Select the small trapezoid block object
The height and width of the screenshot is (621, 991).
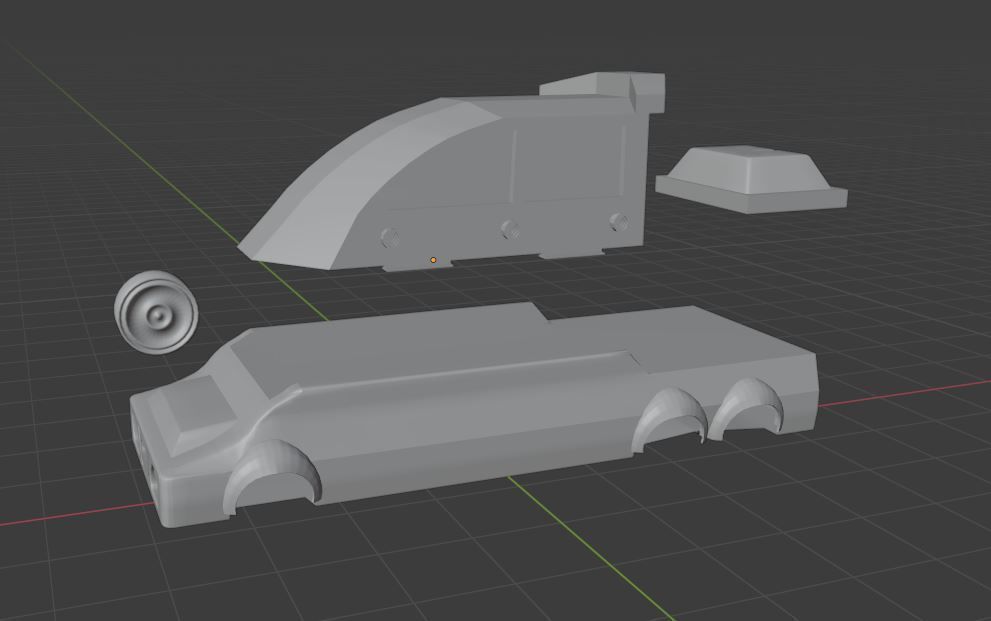pos(751,179)
